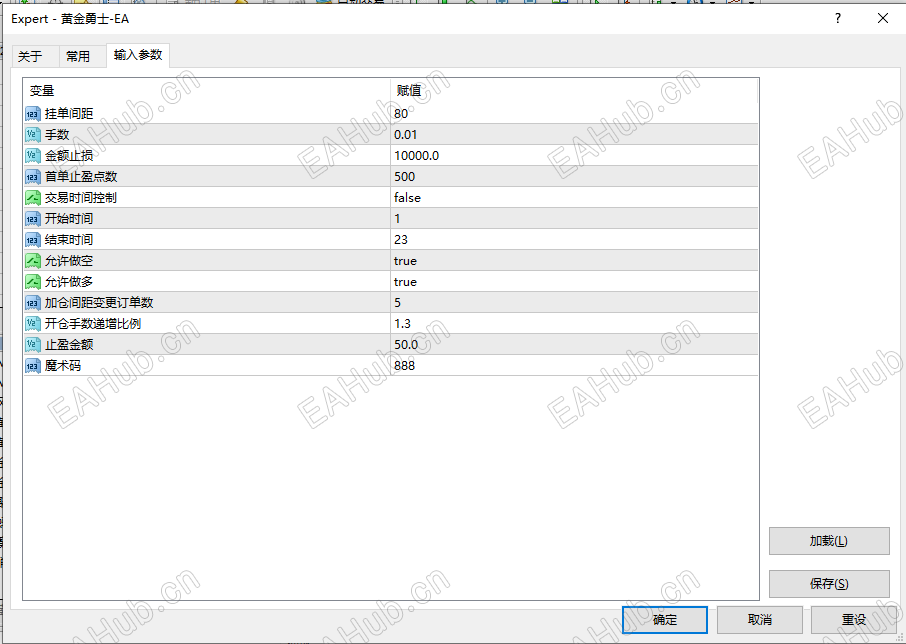Viewport: 906px width, 644px height.
Task: Click the icon beside 开始时间 row
Action: (x=32, y=219)
